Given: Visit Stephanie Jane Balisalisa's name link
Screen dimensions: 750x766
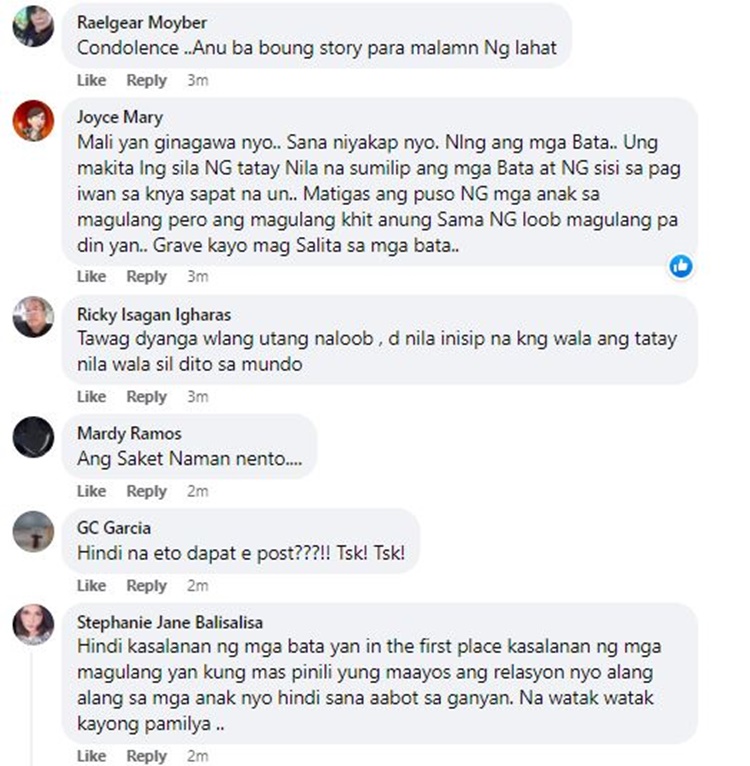Looking at the screenshot, I should [x=170, y=622].
